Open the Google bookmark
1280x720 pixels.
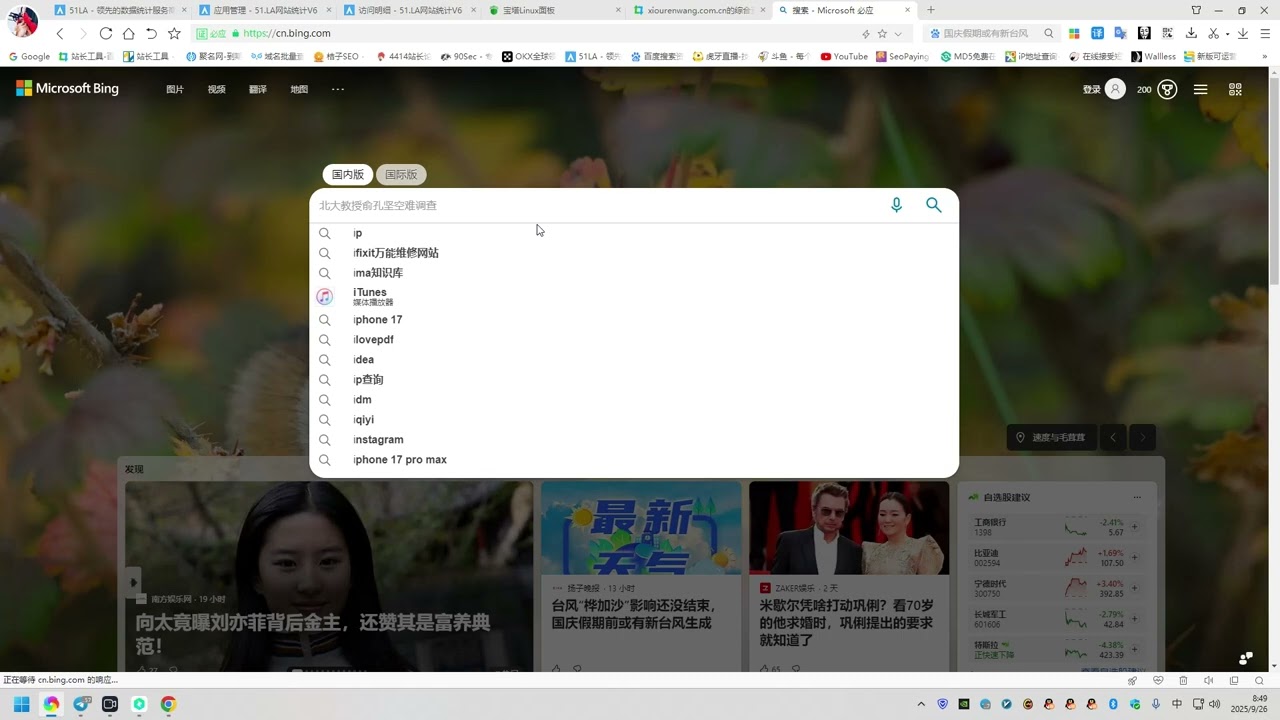pyautogui.click(x=29, y=57)
